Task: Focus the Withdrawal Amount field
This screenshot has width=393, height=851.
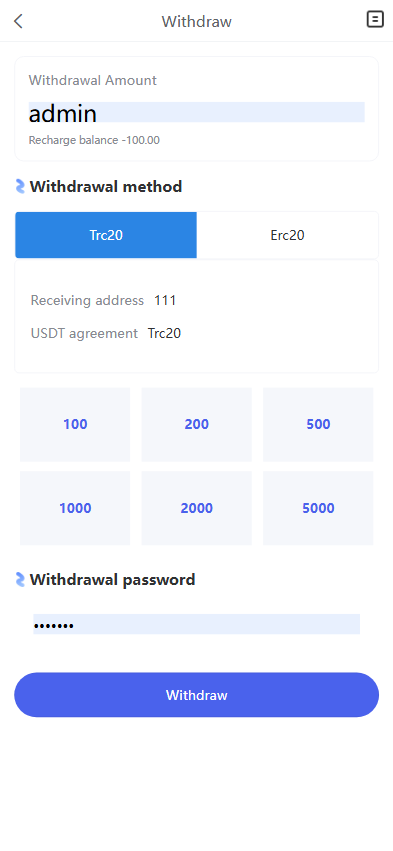Action: coord(196,112)
